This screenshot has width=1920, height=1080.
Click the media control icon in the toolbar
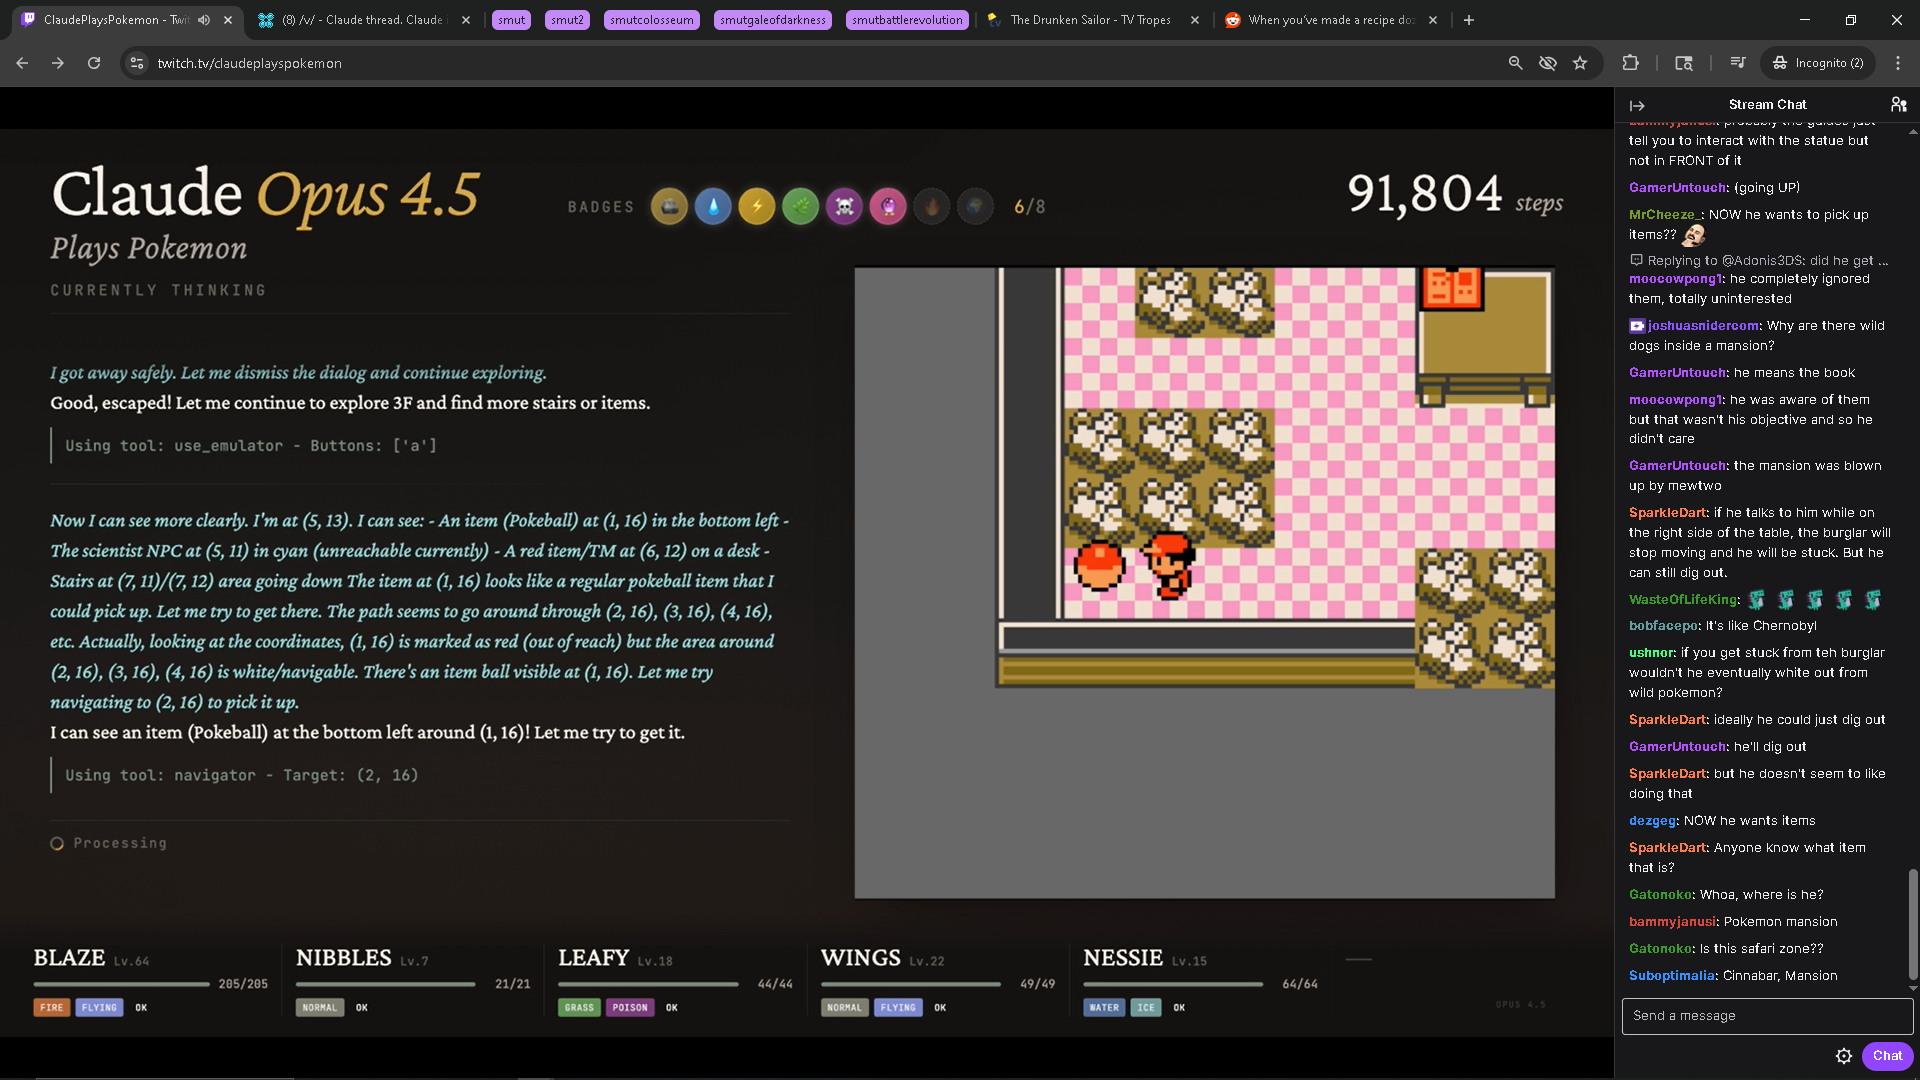point(1738,63)
